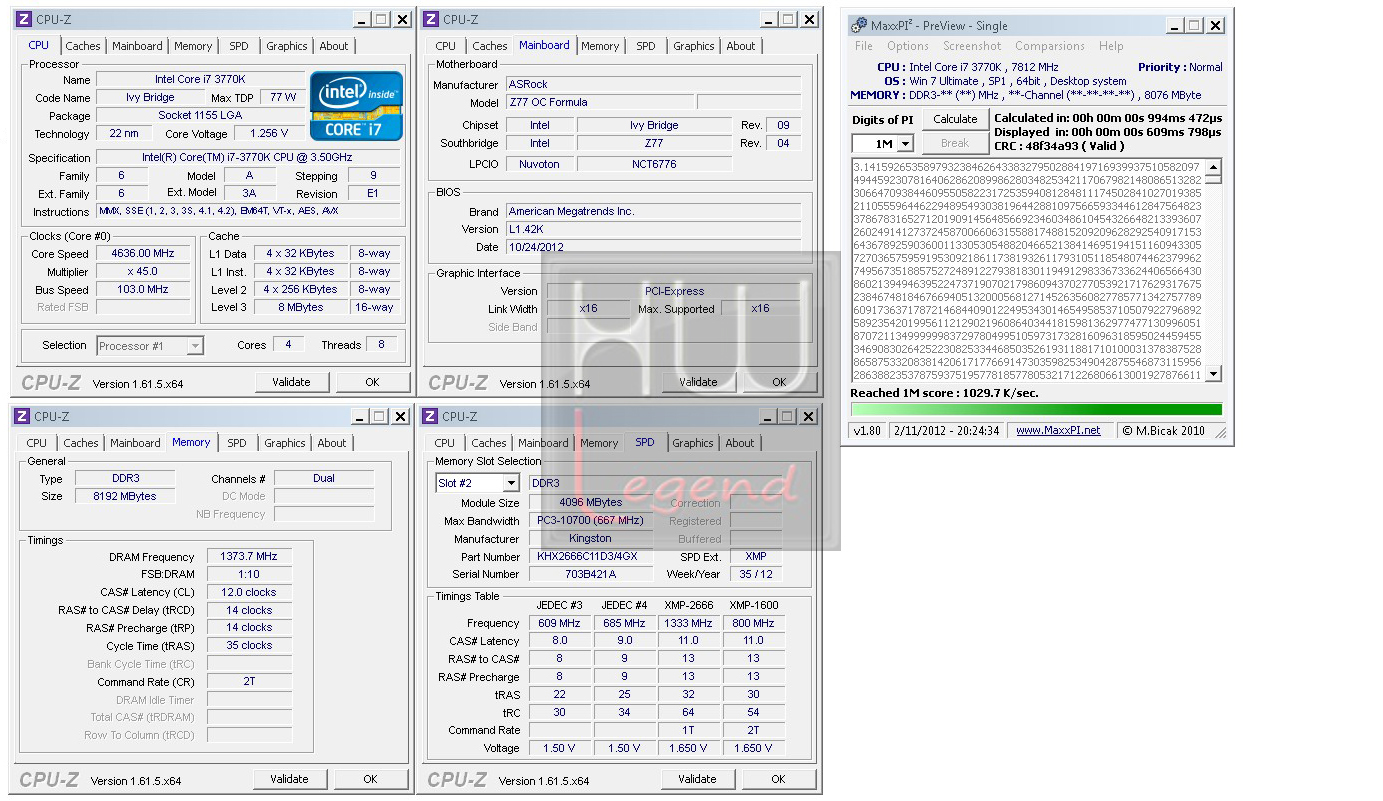Click the CPU-Z Z icon in the SPD window title bar
This screenshot has height=801, width=1383.
(x=431, y=416)
